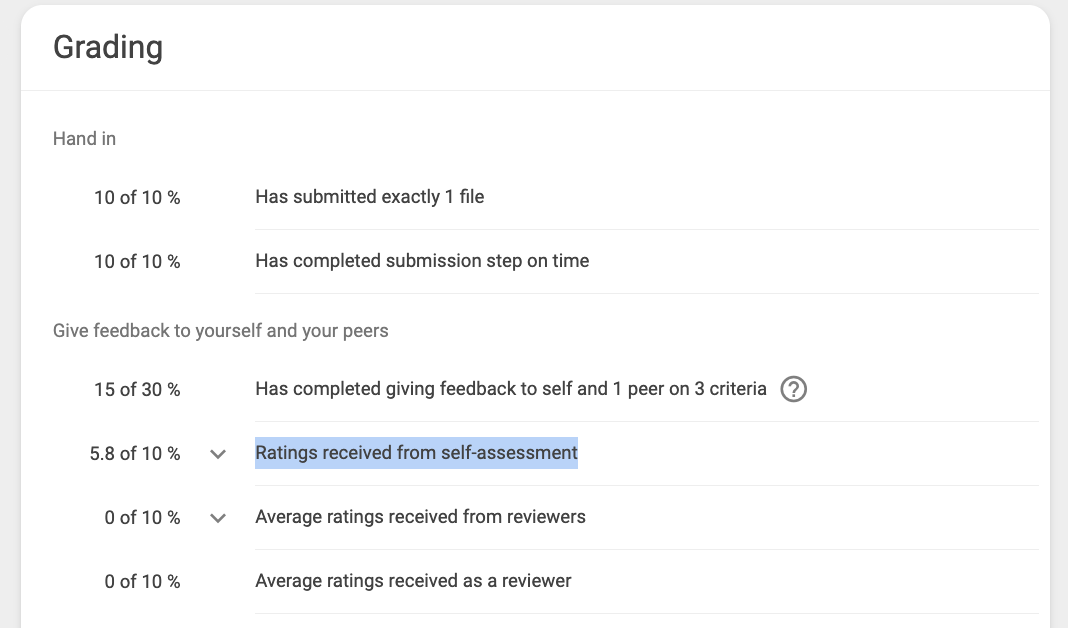Click 'Average ratings received as a reviewer'

coord(413,581)
